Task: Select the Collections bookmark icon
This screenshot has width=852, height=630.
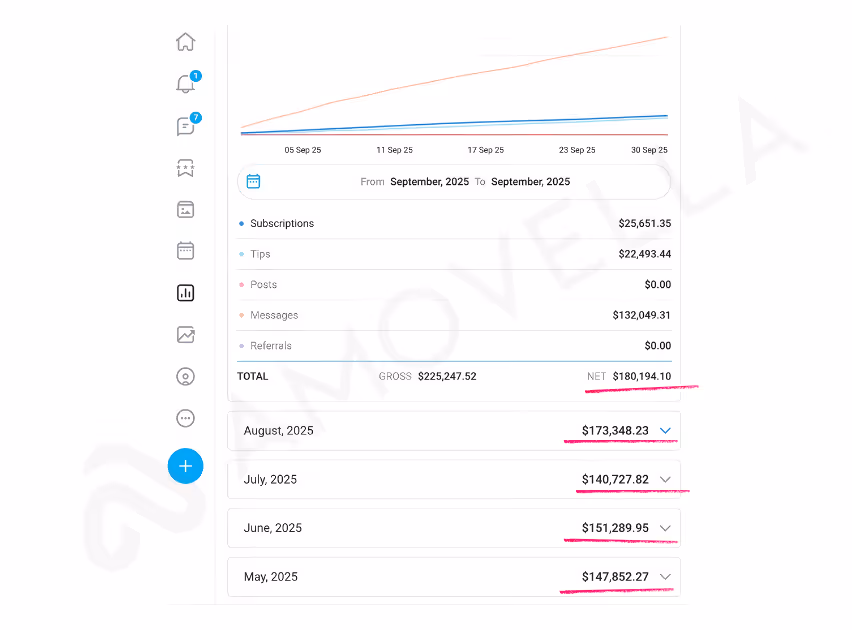Action: [x=185, y=168]
